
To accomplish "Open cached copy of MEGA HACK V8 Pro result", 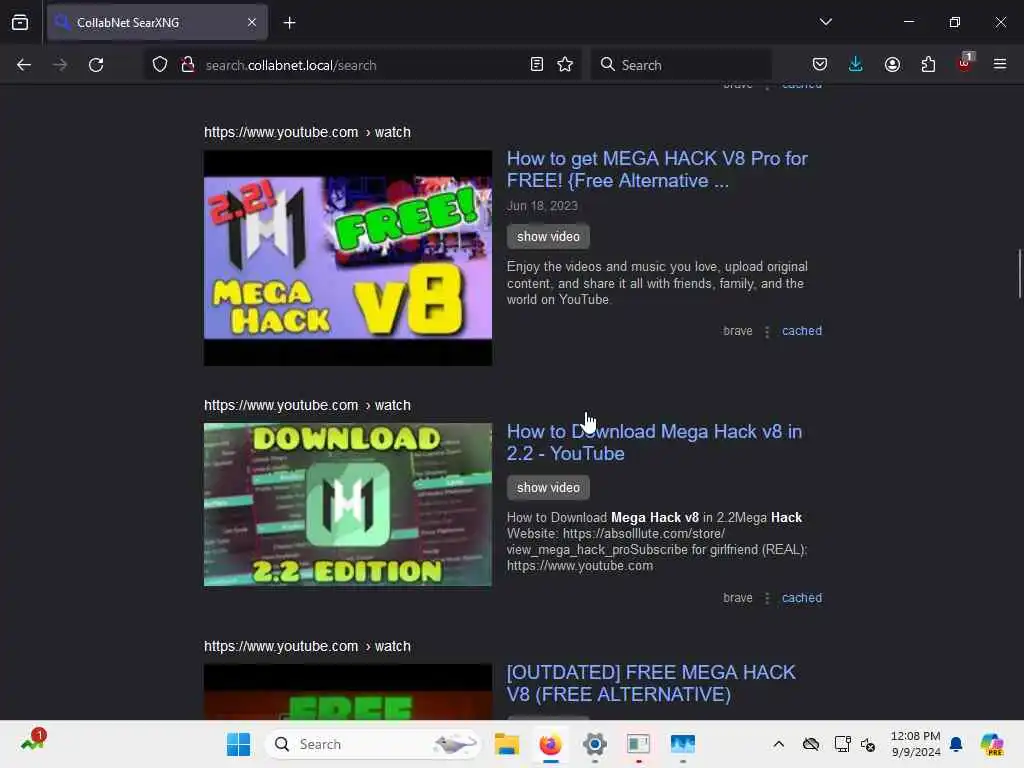I will (x=801, y=331).
